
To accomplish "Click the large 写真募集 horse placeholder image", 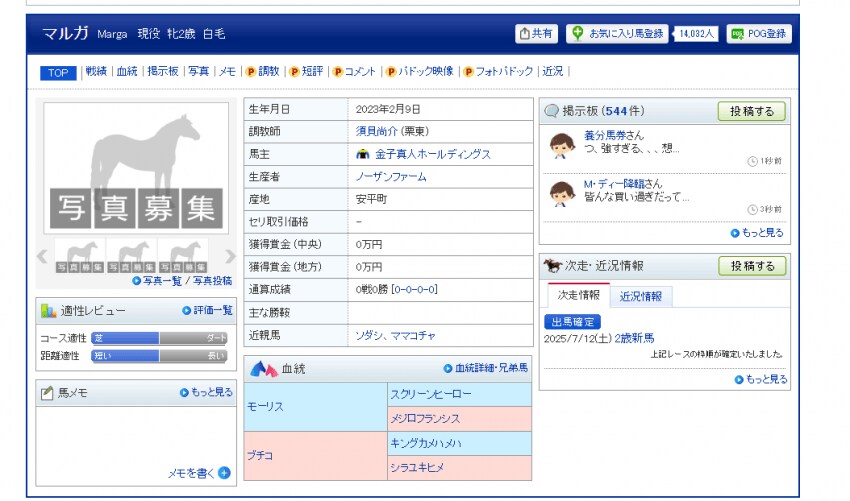I will pos(136,168).
